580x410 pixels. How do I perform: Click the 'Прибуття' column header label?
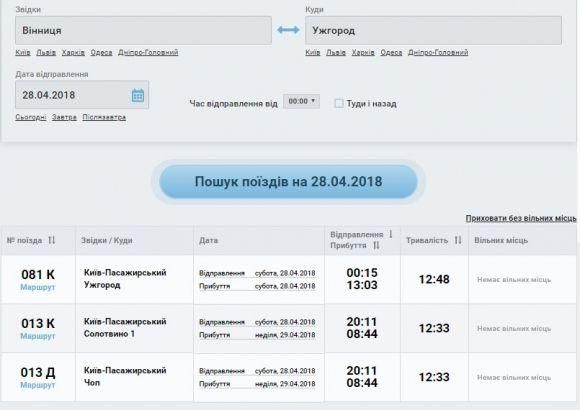348,245
